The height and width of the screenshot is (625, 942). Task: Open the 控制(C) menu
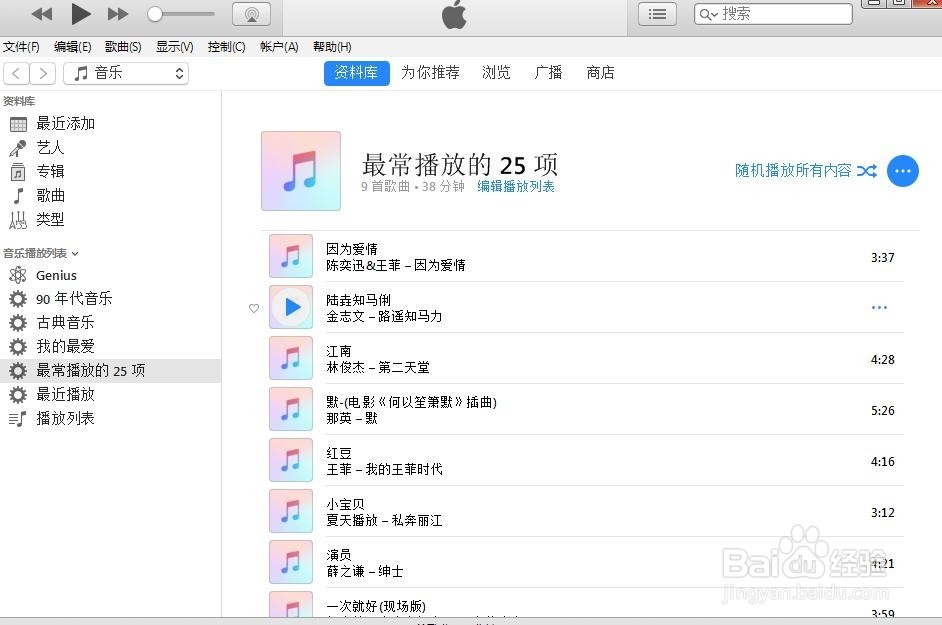[226, 47]
